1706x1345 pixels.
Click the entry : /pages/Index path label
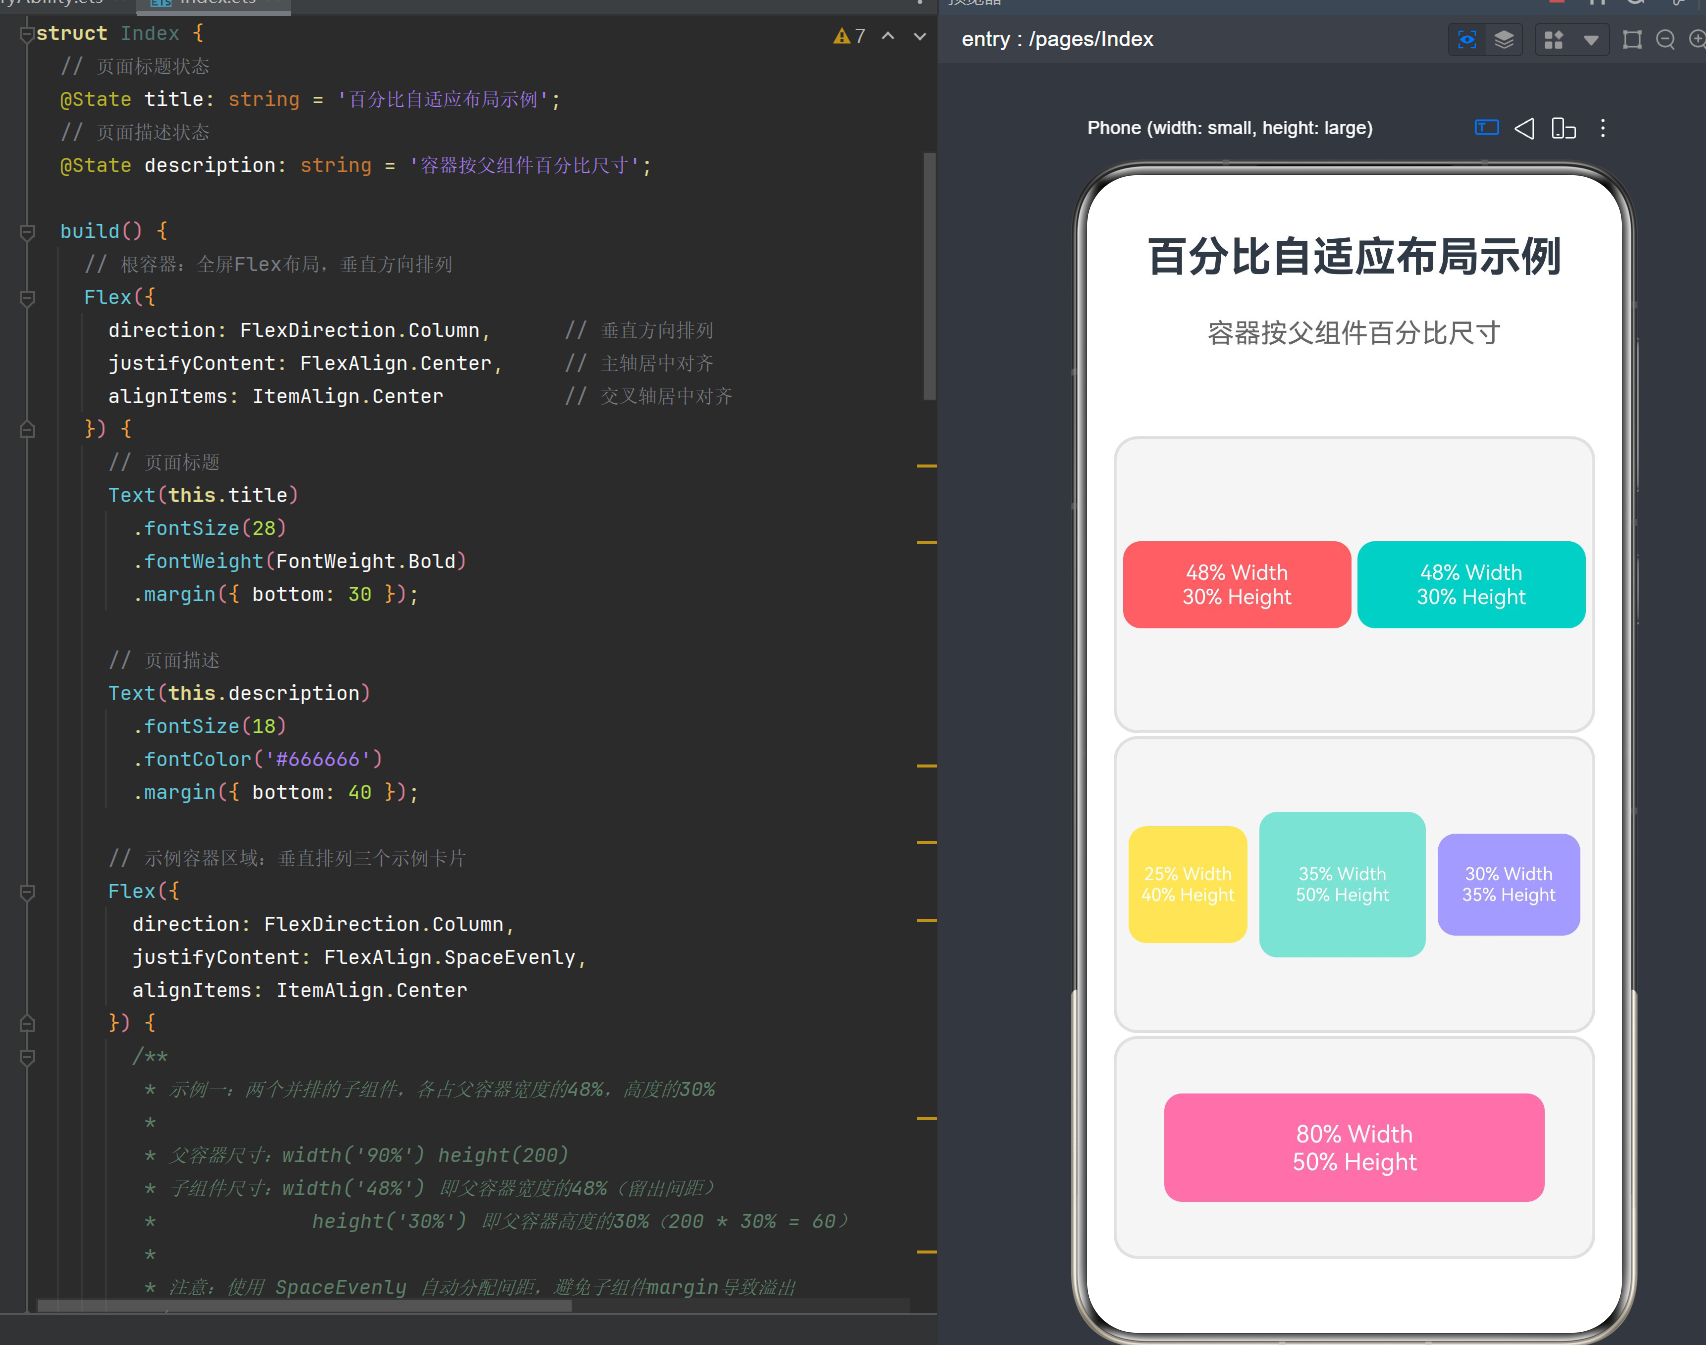coord(1057,39)
